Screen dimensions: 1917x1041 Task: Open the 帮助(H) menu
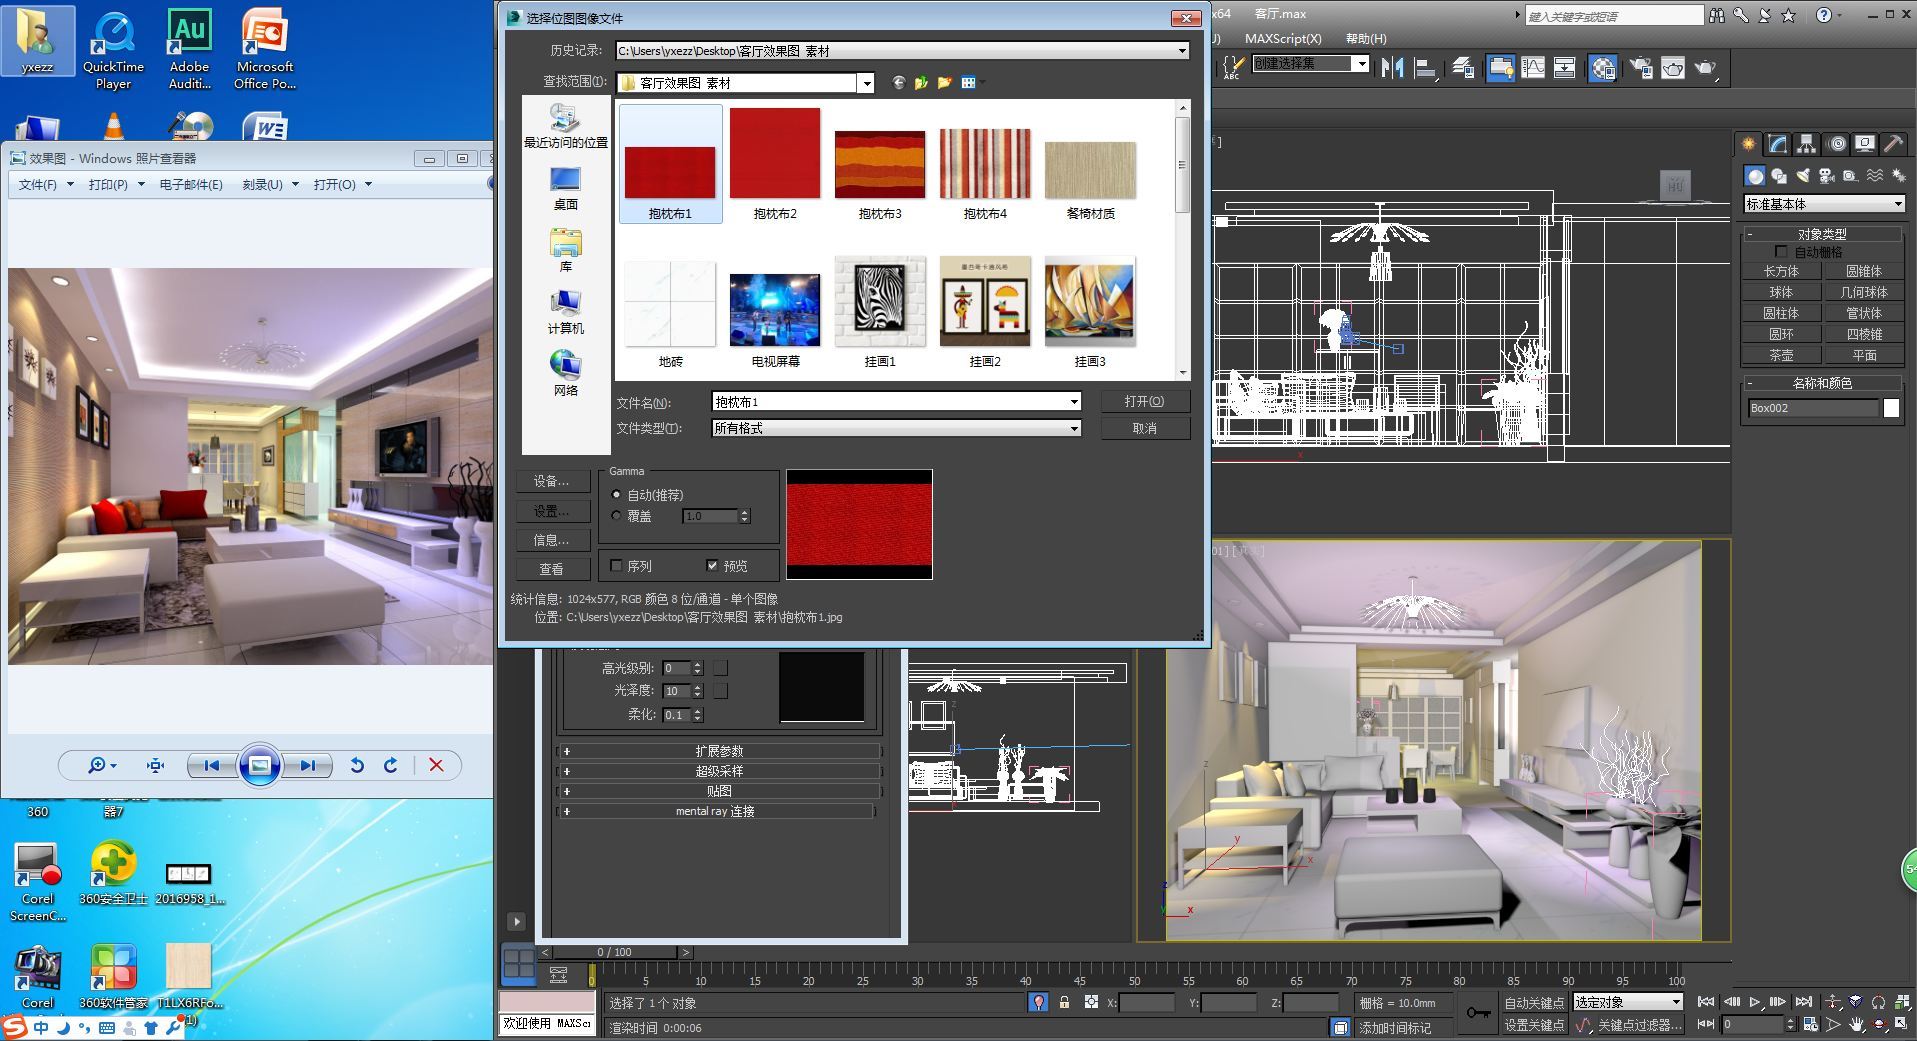(x=1366, y=39)
